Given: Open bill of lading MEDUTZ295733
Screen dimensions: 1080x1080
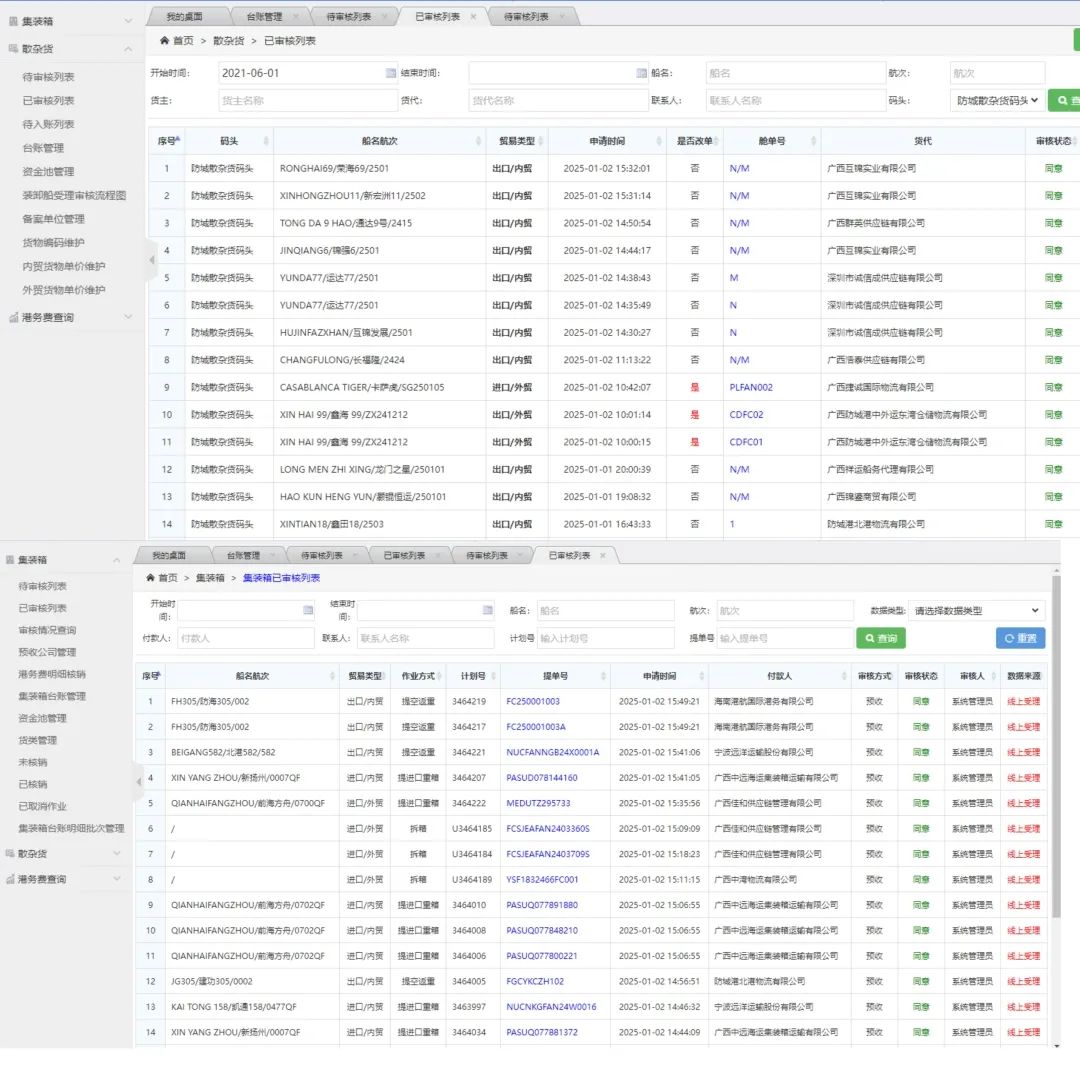Looking at the screenshot, I should click(538, 803).
